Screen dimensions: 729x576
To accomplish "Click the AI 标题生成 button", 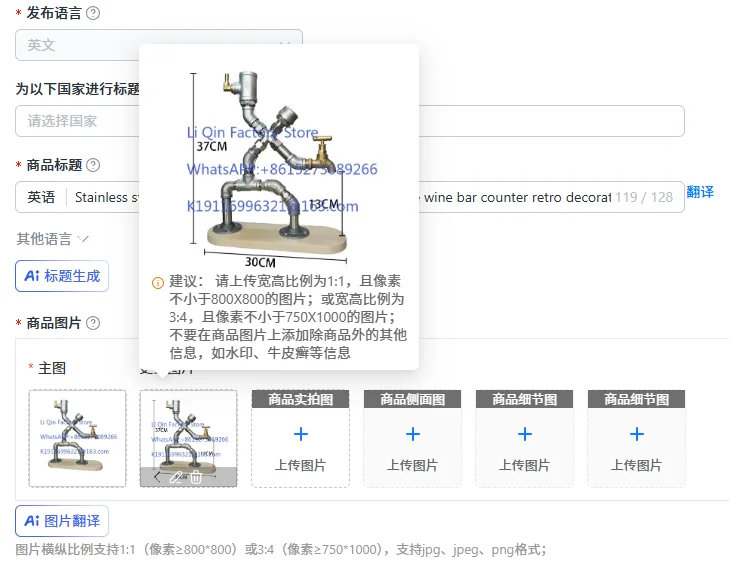I will (x=62, y=276).
